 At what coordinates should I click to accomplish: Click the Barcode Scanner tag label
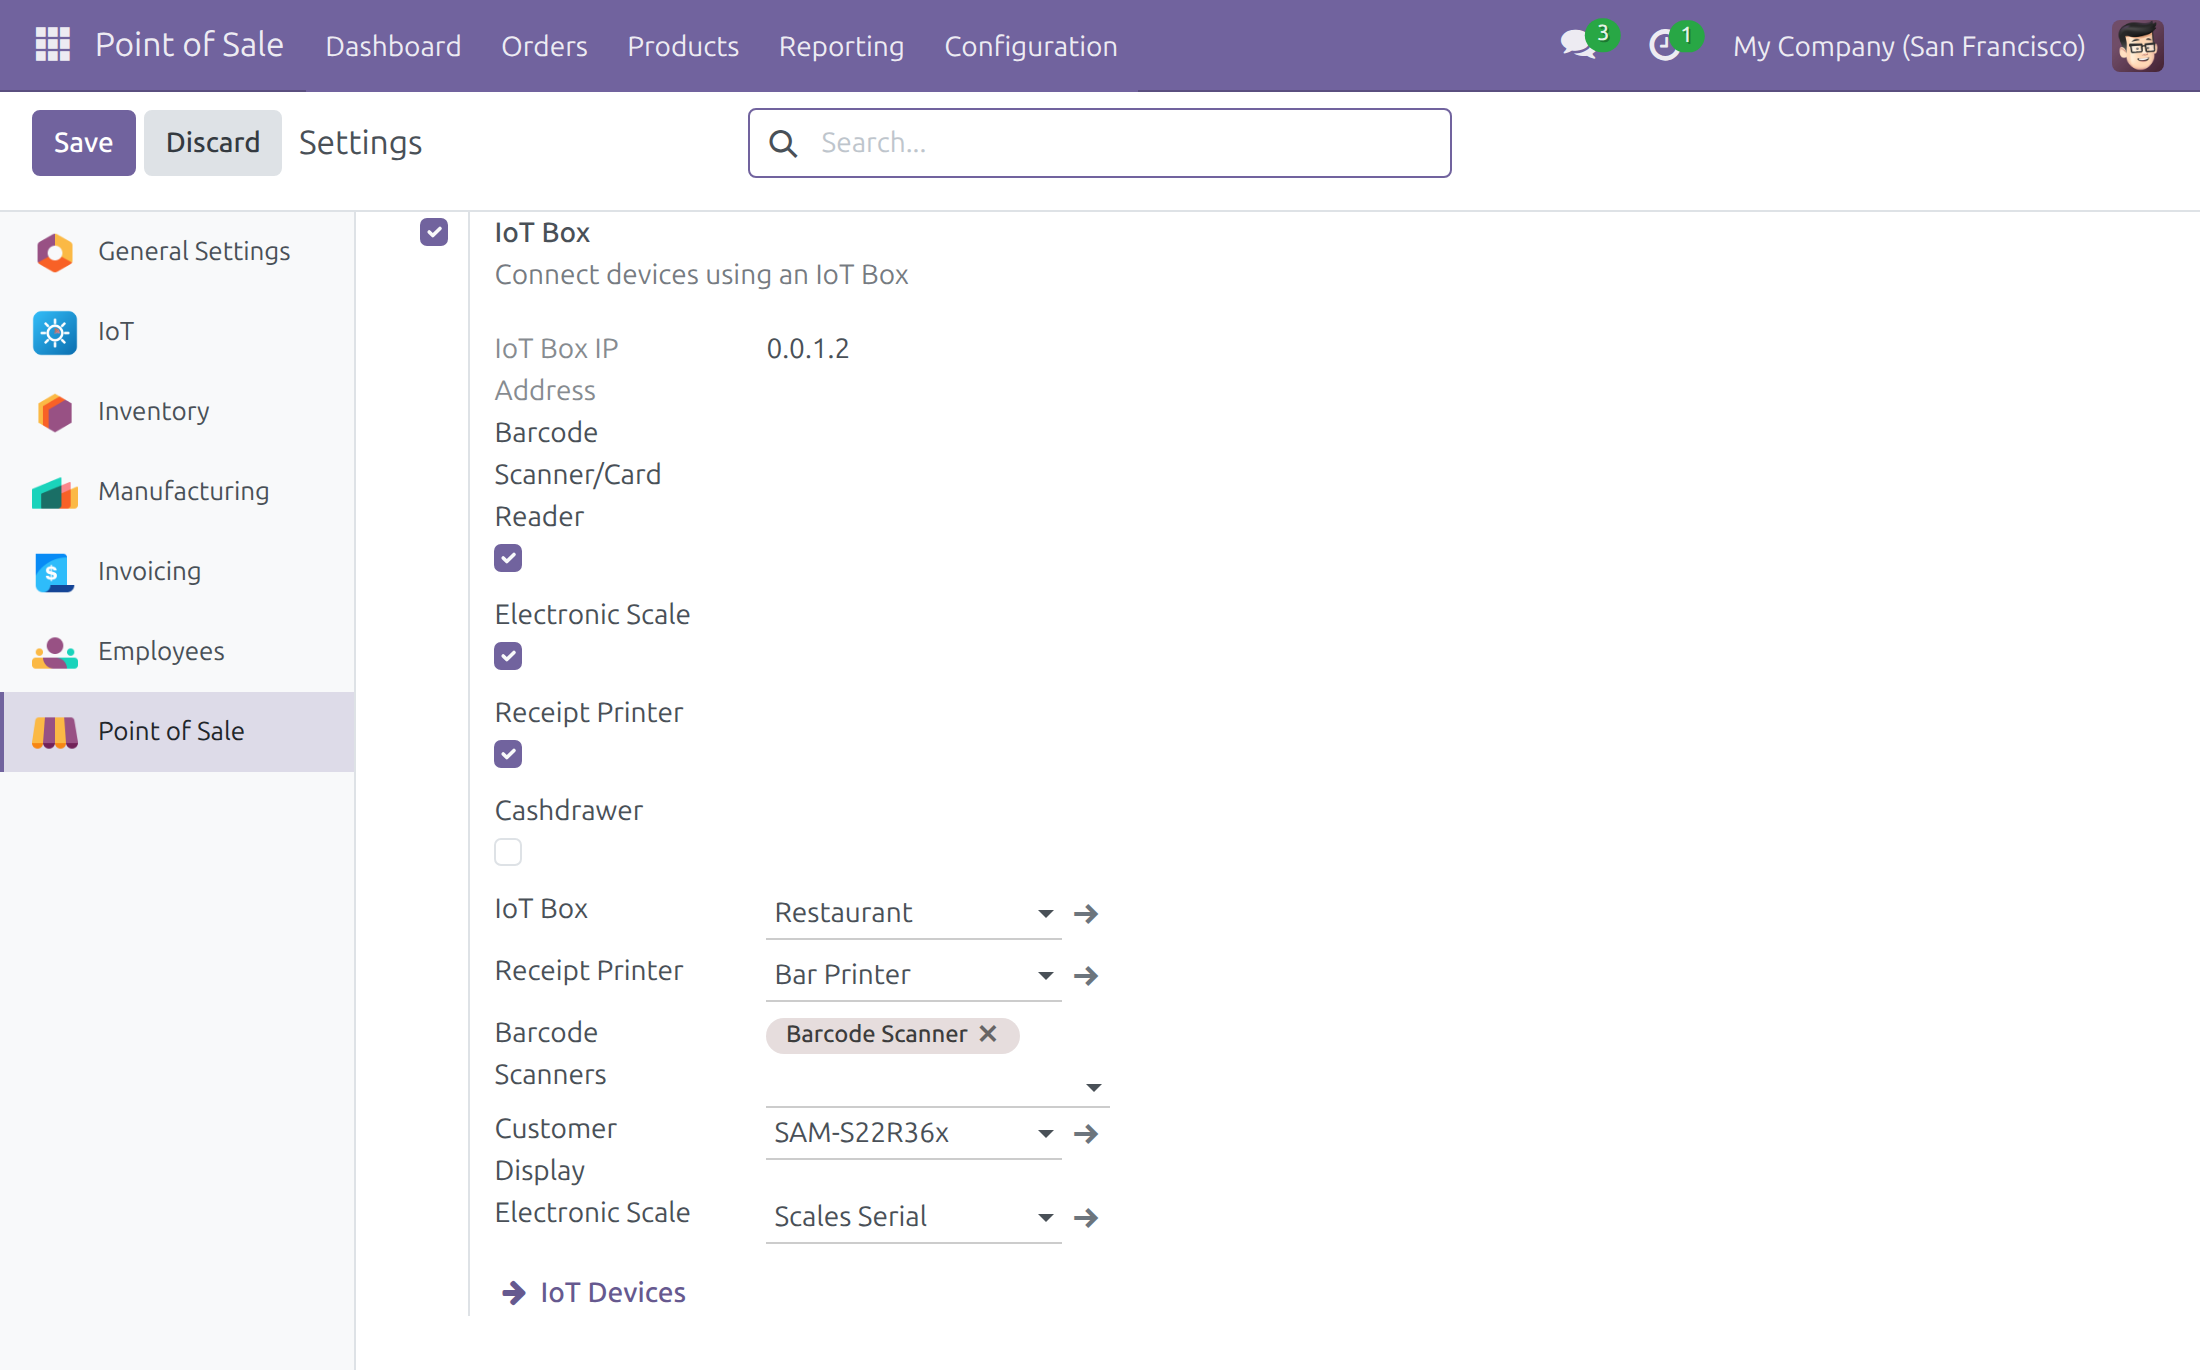click(876, 1034)
